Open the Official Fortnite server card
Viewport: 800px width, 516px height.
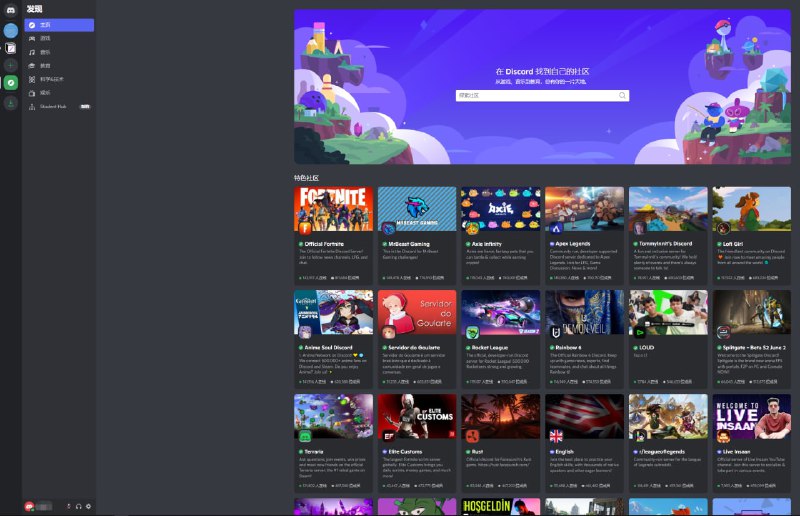(x=333, y=236)
